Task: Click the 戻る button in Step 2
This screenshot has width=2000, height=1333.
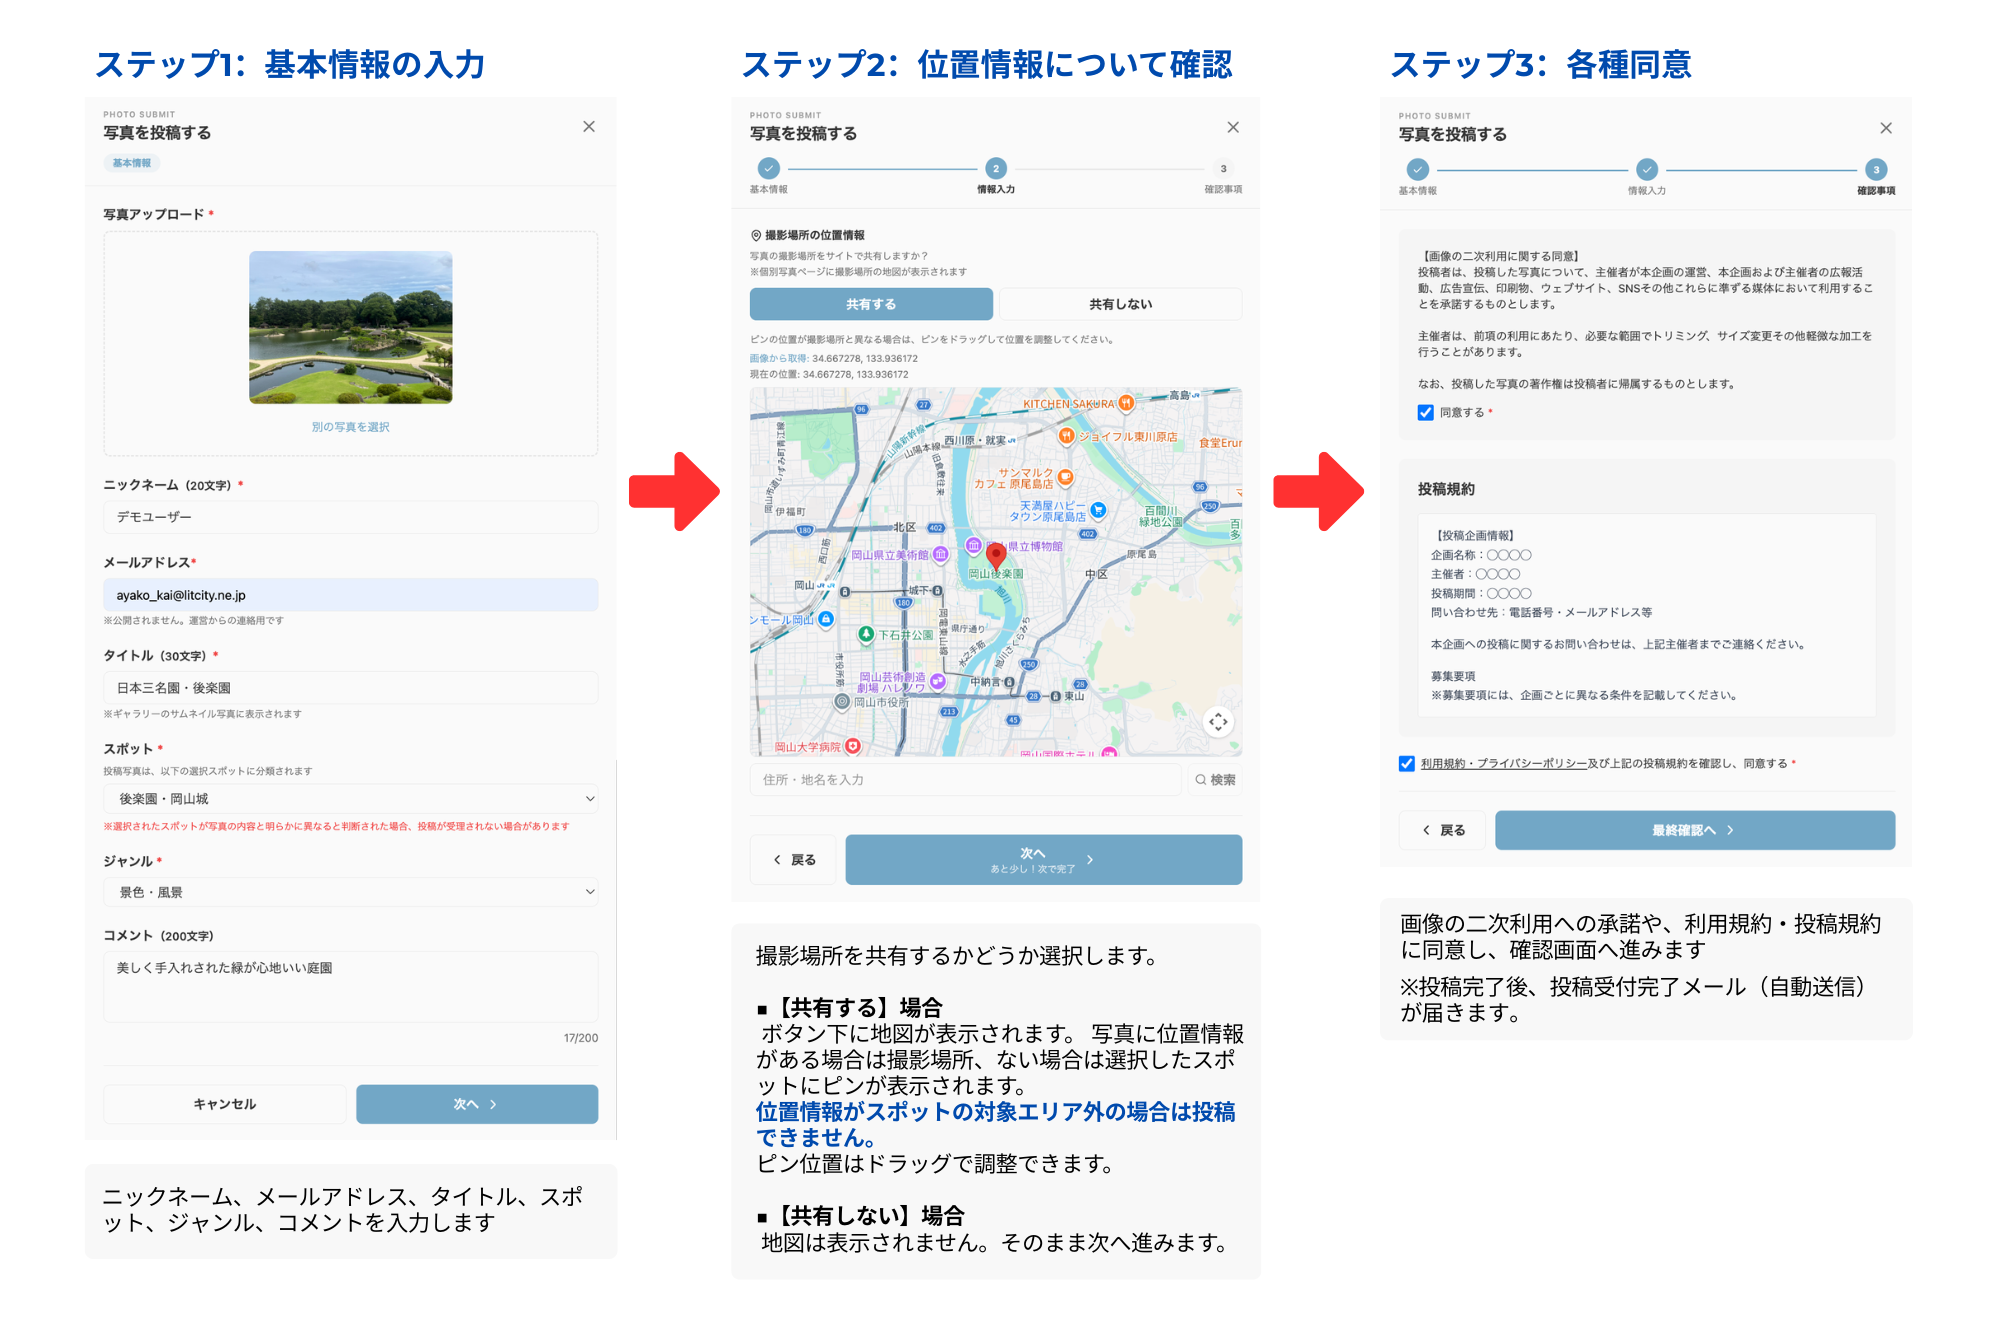Action: 794,860
